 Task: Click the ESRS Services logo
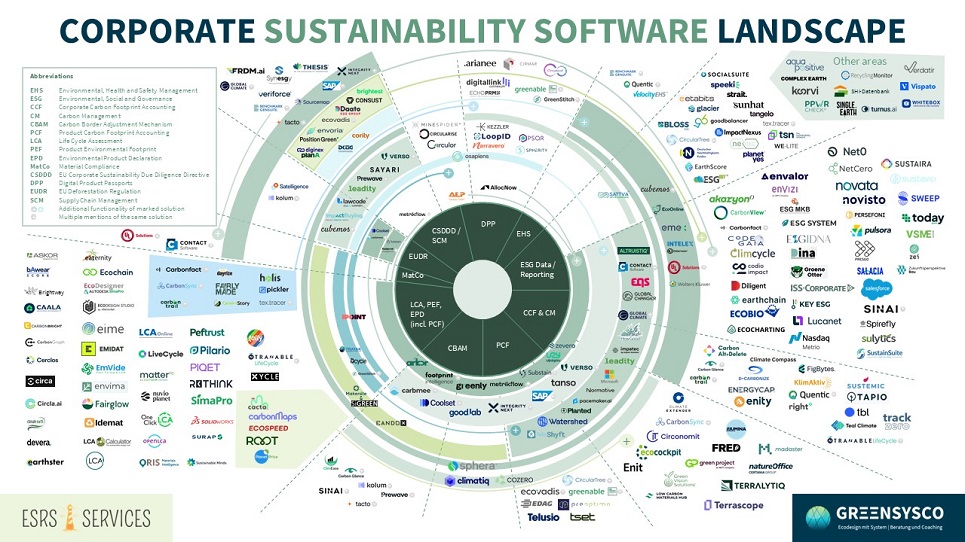point(85,517)
